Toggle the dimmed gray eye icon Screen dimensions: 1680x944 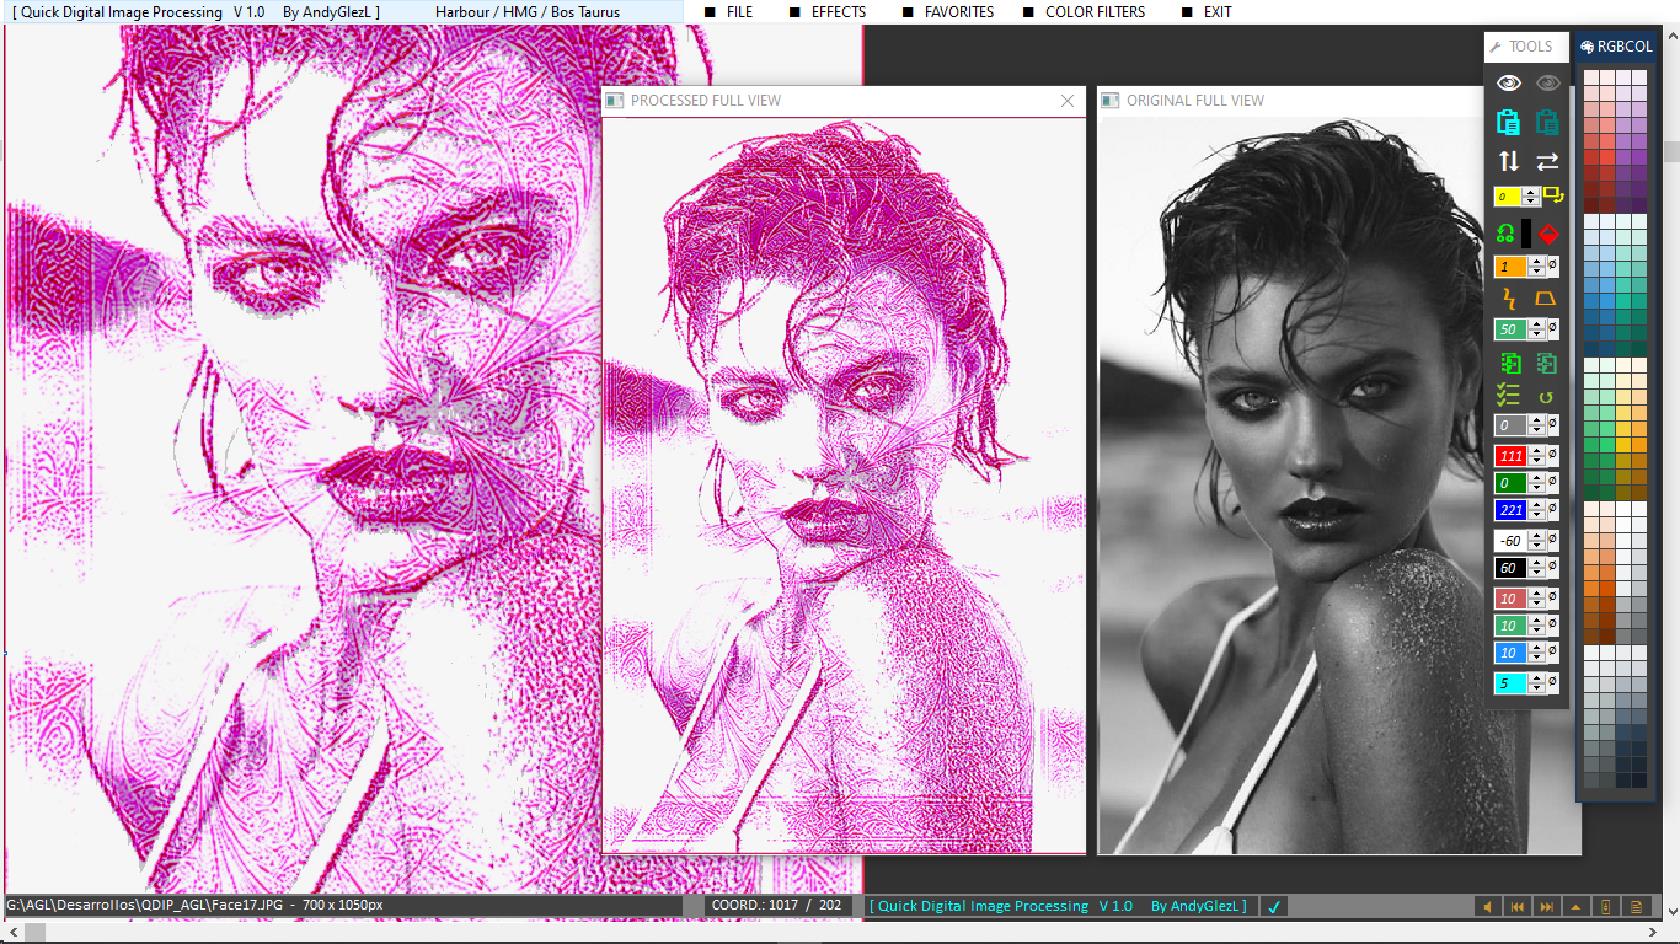pyautogui.click(x=1548, y=83)
